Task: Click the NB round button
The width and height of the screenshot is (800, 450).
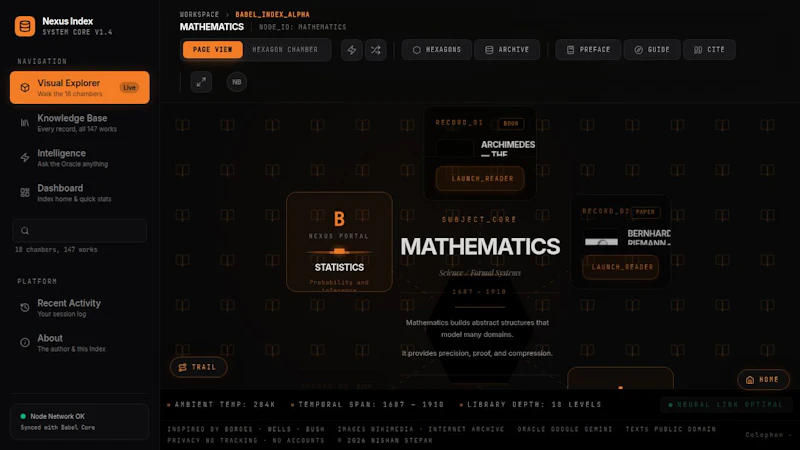Action: [237, 82]
